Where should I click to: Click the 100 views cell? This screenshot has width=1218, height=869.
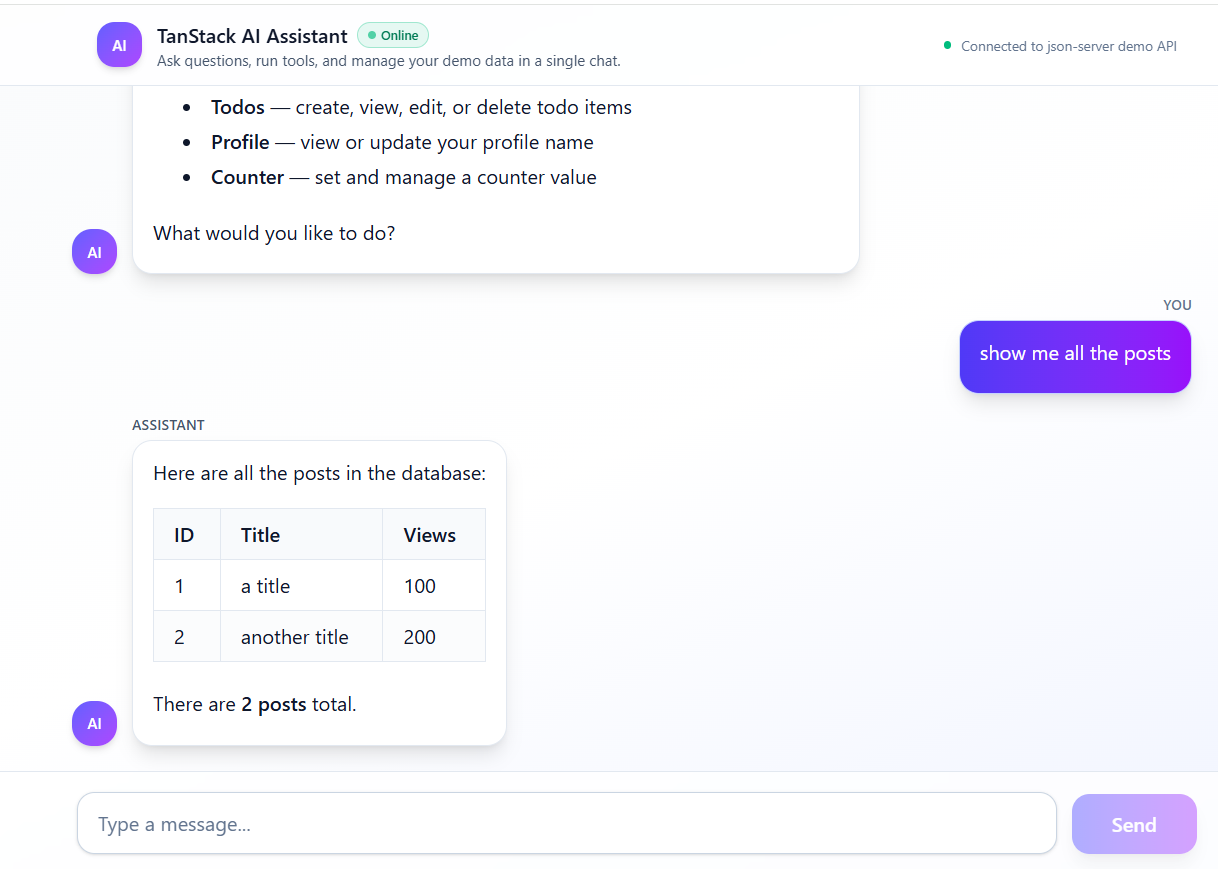[420, 586]
